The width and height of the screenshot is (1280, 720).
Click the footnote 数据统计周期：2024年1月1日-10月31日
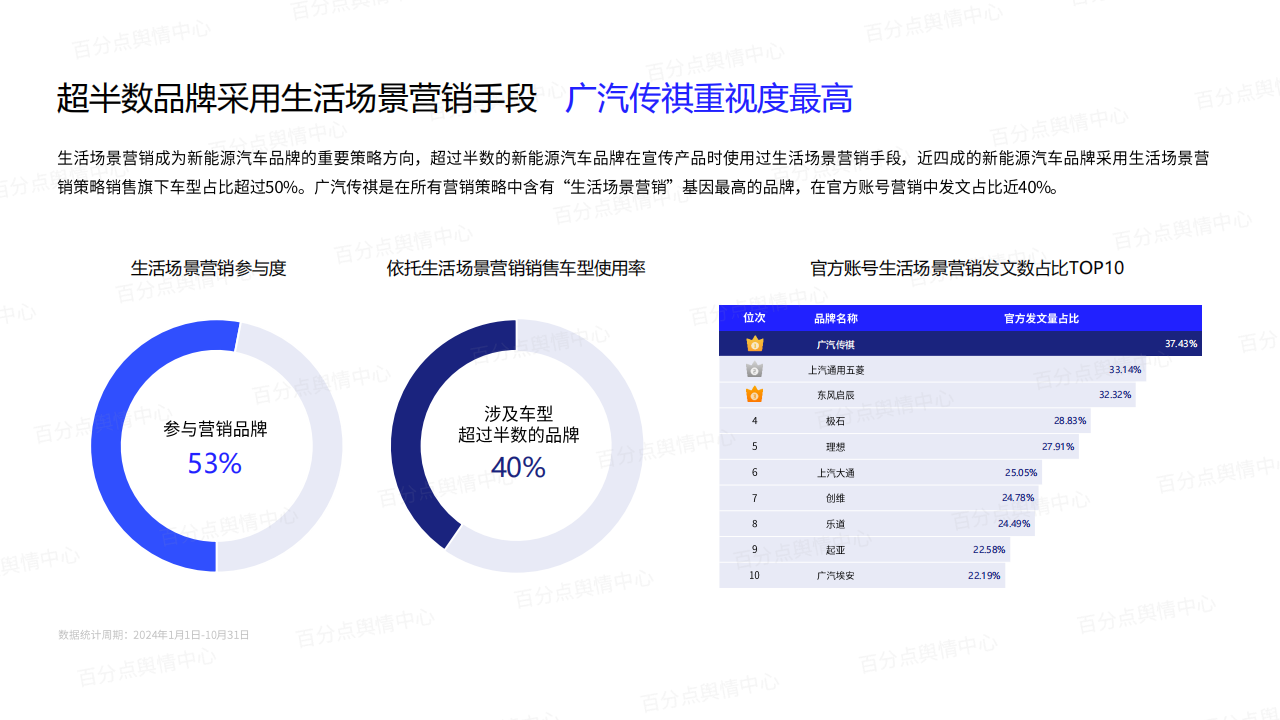click(x=153, y=634)
